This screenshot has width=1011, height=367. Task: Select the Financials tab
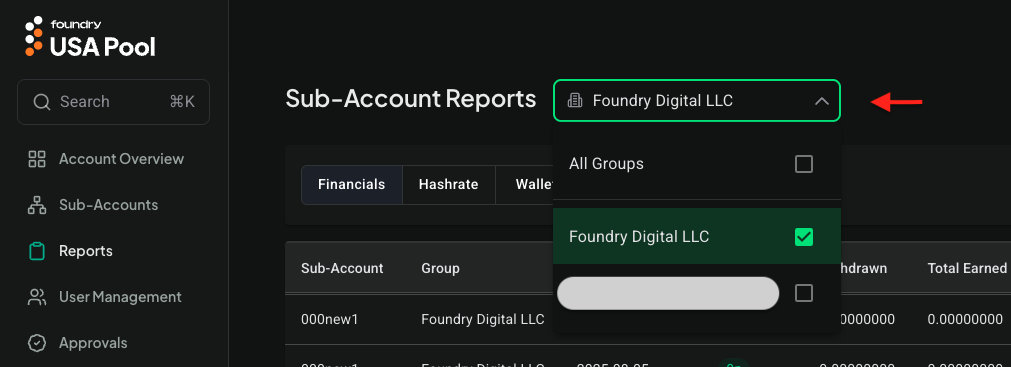click(351, 184)
